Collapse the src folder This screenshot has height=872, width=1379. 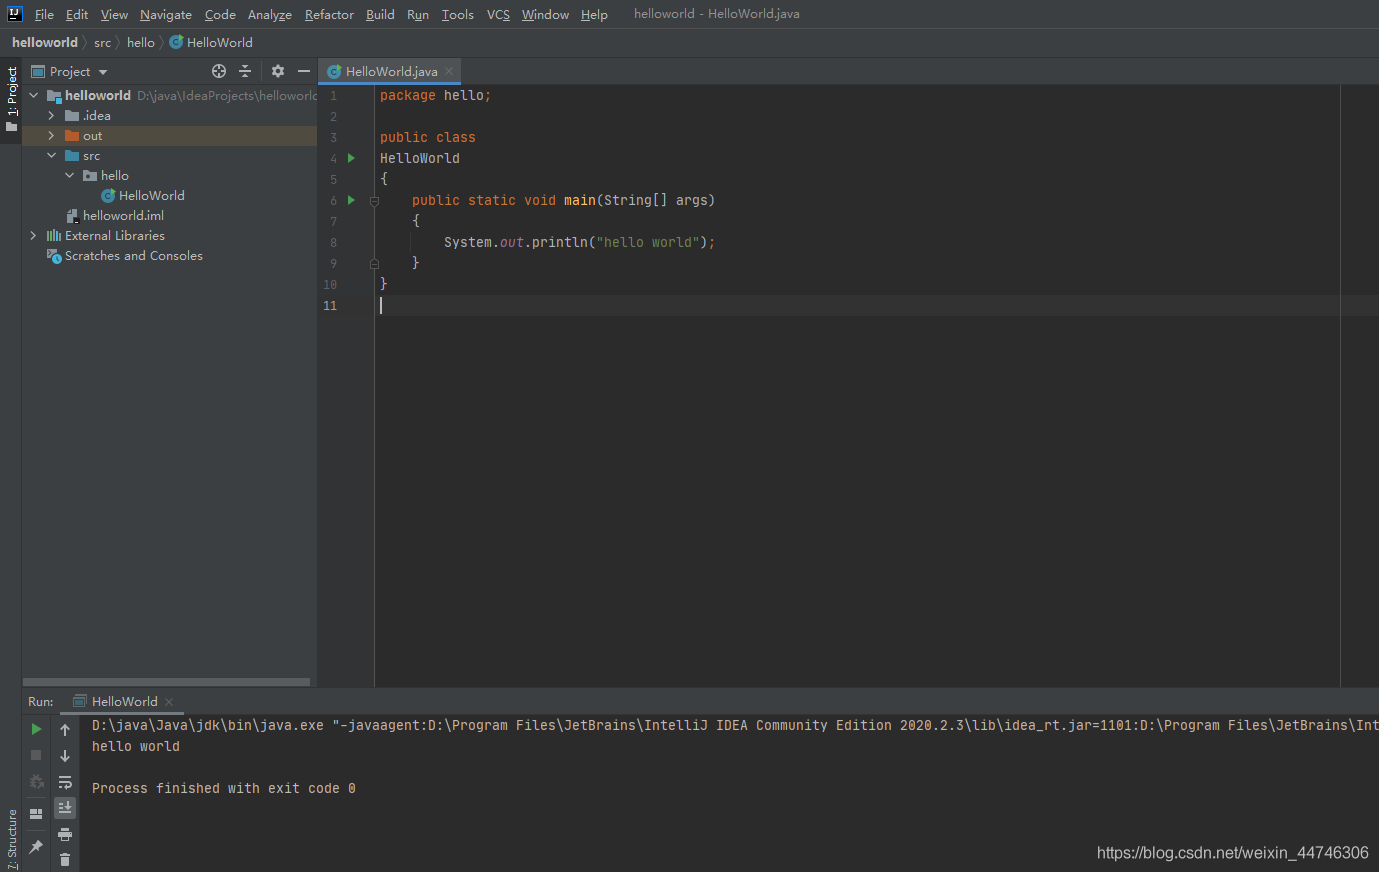tap(51, 155)
